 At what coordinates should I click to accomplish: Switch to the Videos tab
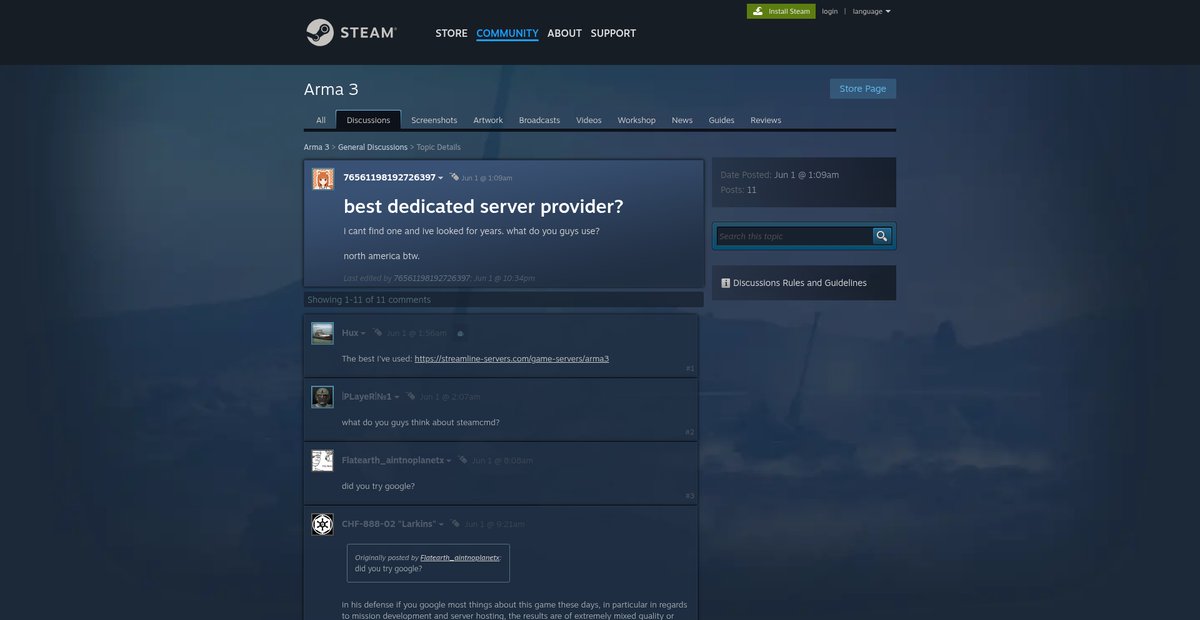pyautogui.click(x=589, y=120)
